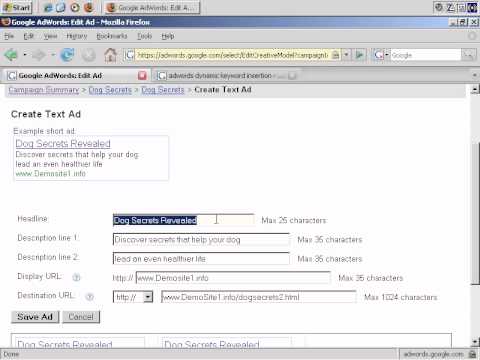
Task: Open the File menu
Action: point(9,36)
